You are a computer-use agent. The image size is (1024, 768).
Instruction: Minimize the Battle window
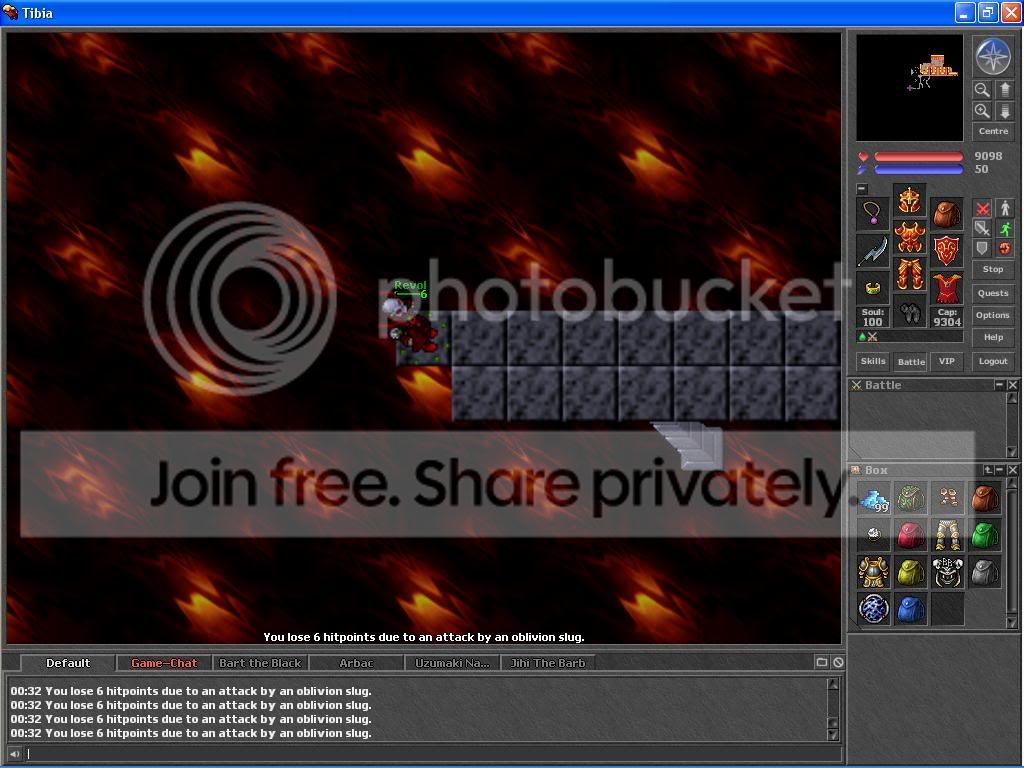click(999, 385)
